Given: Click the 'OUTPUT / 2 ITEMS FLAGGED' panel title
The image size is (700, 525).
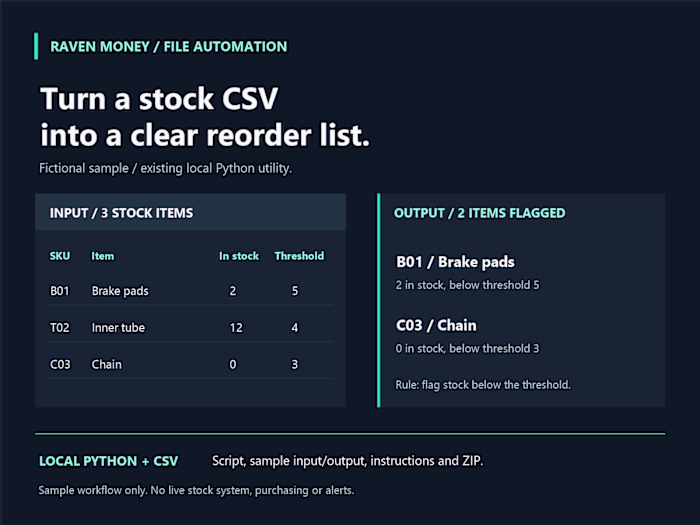Looking at the screenshot, I should (479, 213).
